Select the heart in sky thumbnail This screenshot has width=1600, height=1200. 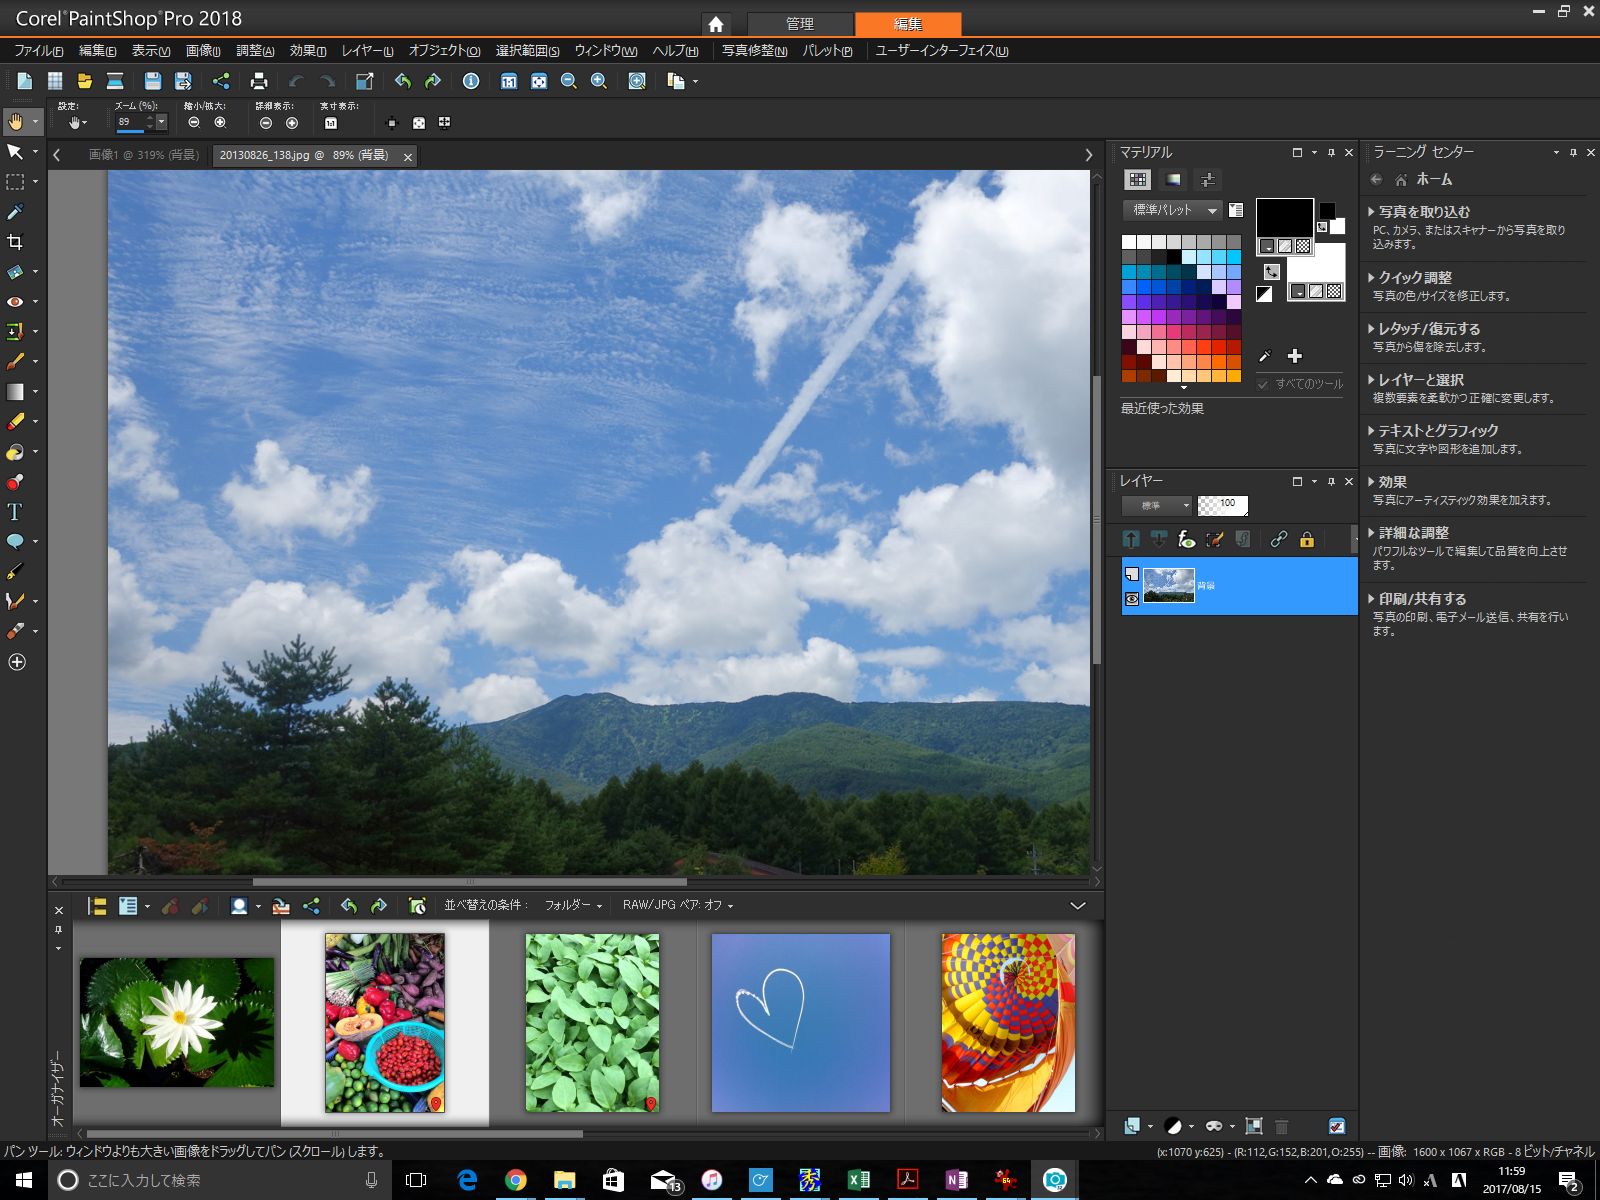[x=800, y=1022]
